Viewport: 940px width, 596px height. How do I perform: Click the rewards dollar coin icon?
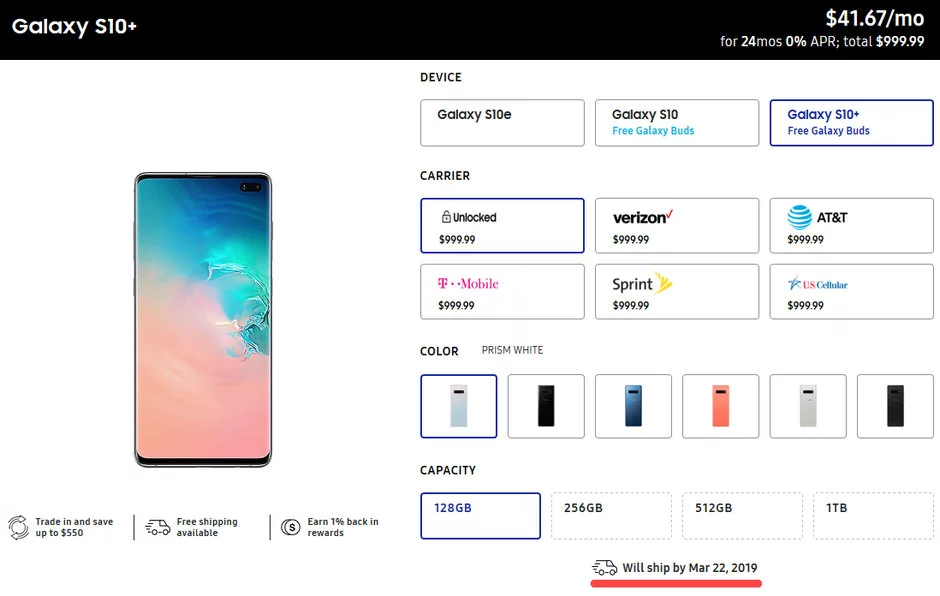tap(291, 527)
